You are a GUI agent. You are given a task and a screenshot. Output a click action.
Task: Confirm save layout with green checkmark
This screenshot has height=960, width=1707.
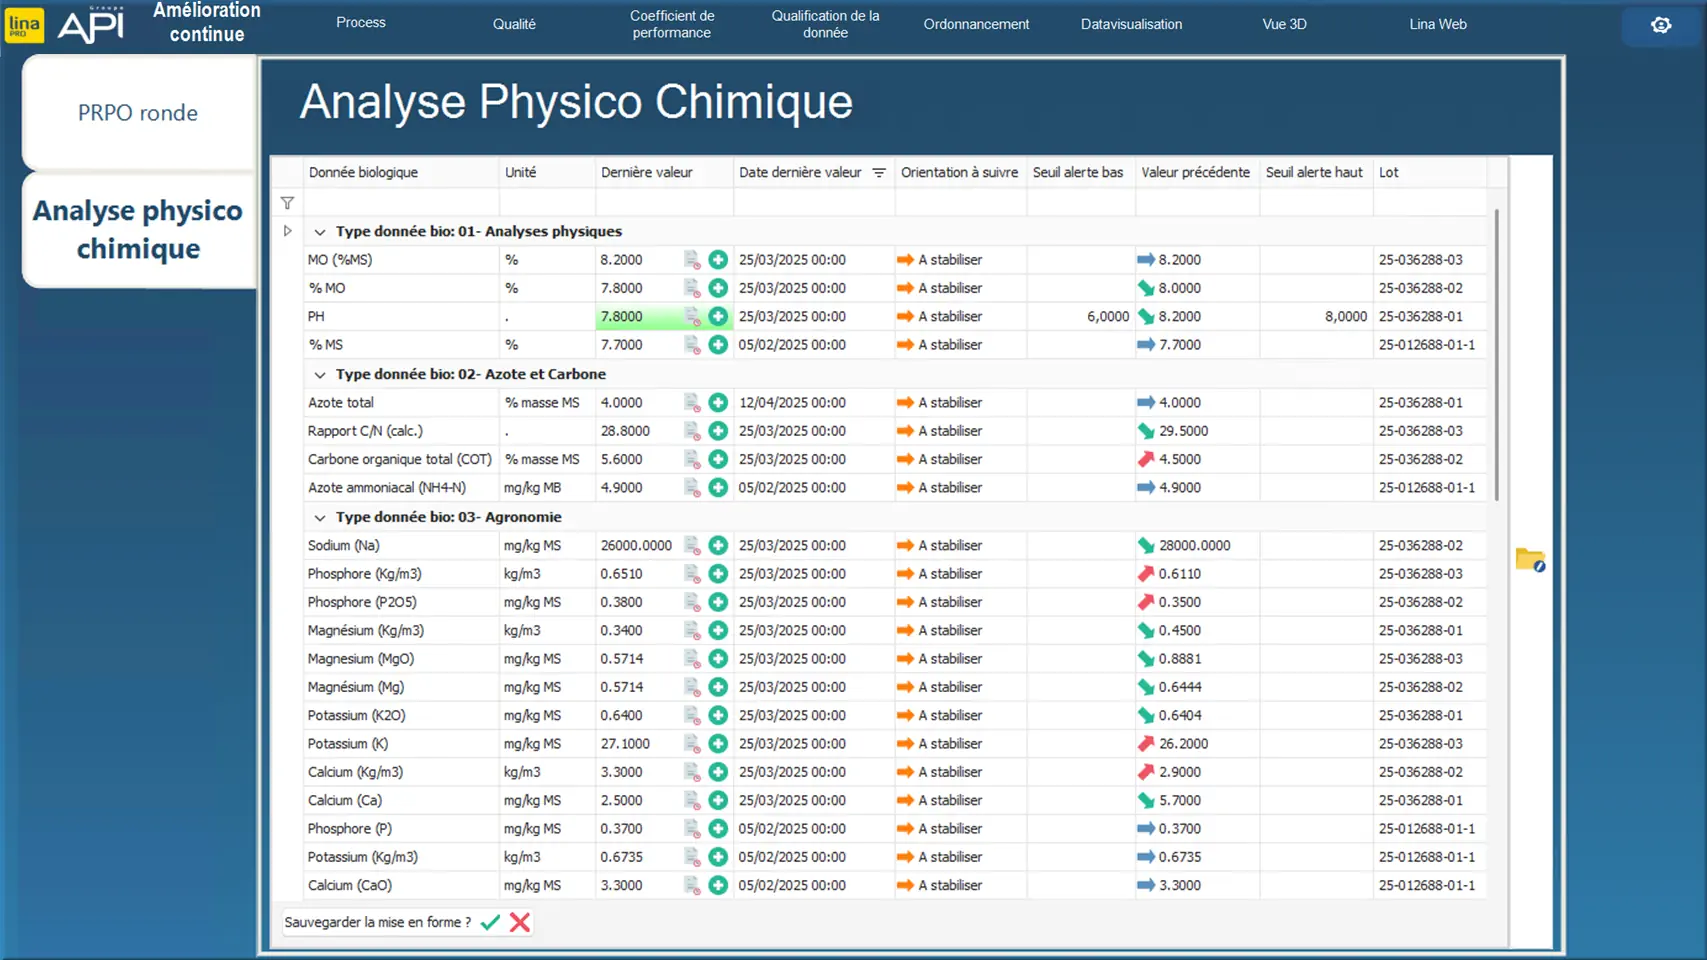click(490, 922)
